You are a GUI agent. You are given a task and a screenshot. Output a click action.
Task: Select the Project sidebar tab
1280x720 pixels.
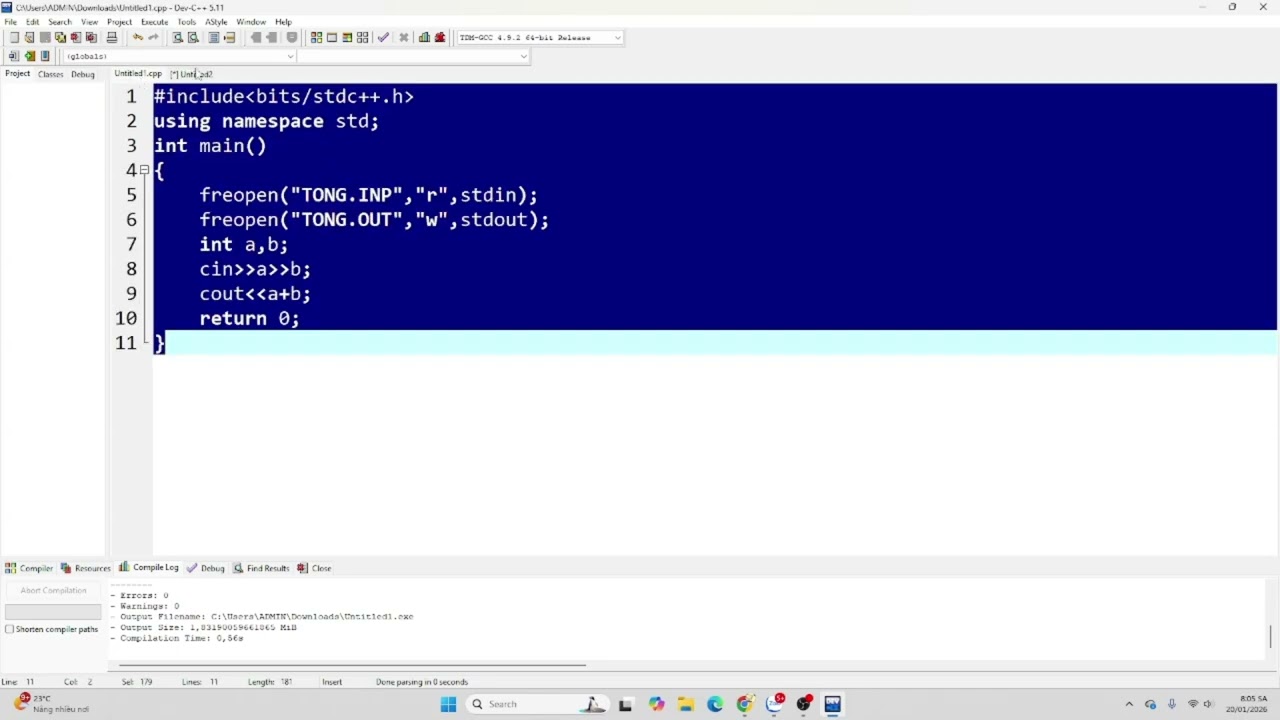[x=17, y=74]
